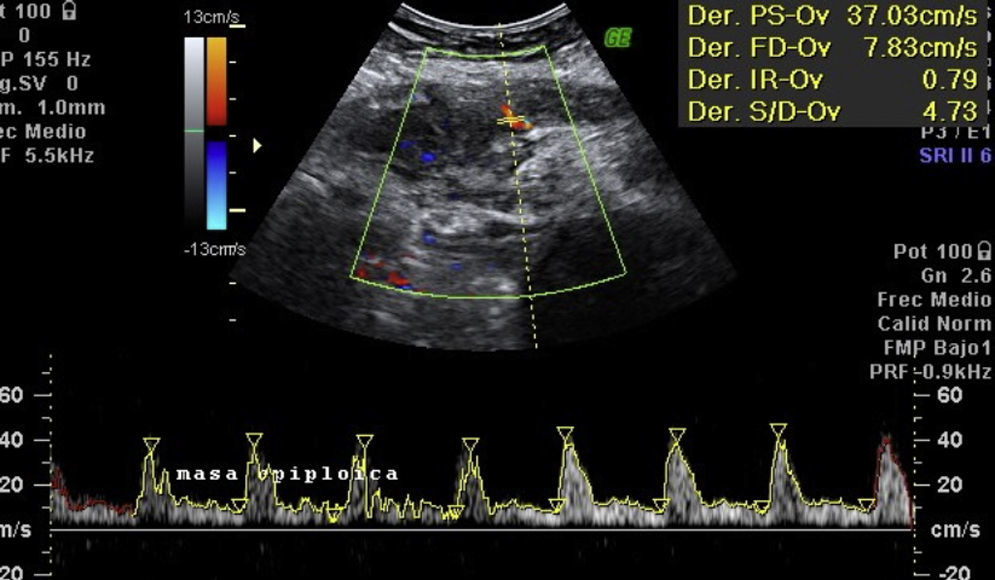Select the Der. S/D-Ov ratio row

pyautogui.click(x=832, y=112)
